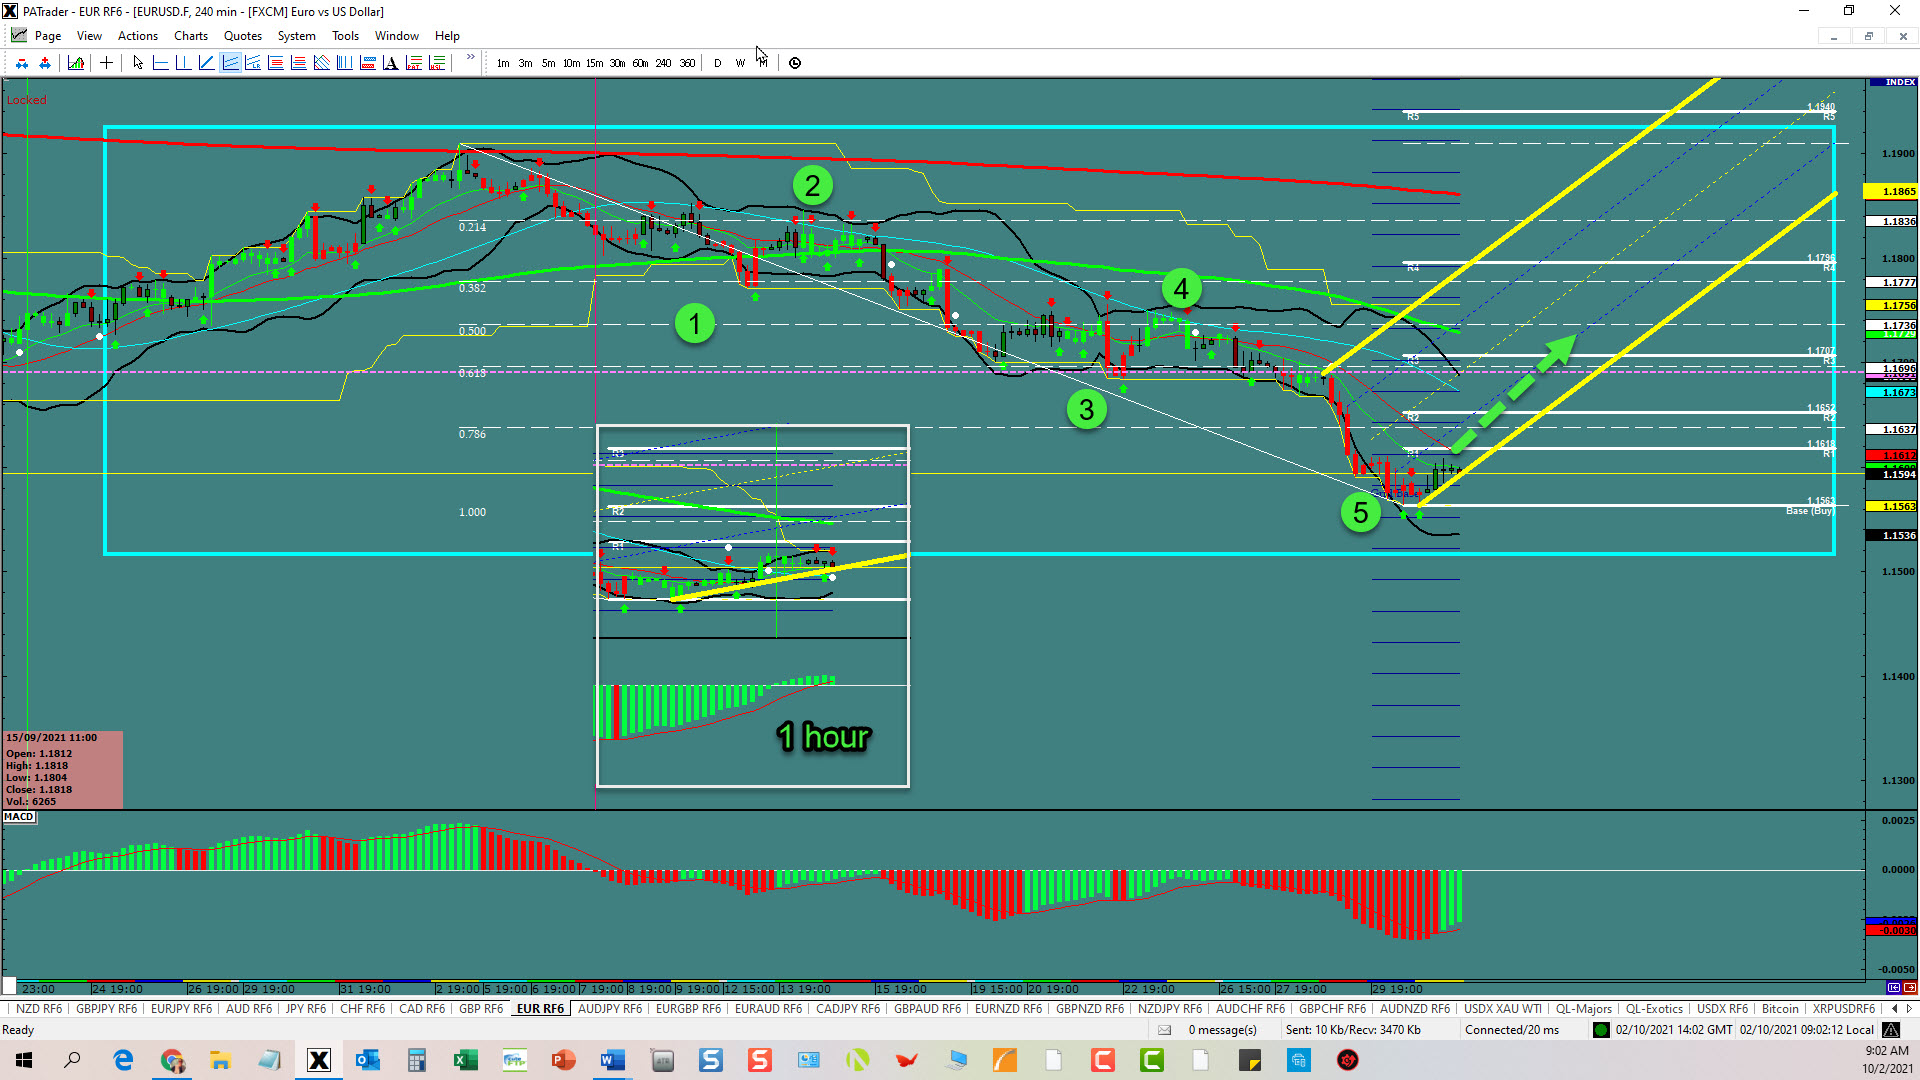Select the 240 minute timeframe
Viewport: 1920px width, 1080px height.
[x=663, y=63]
